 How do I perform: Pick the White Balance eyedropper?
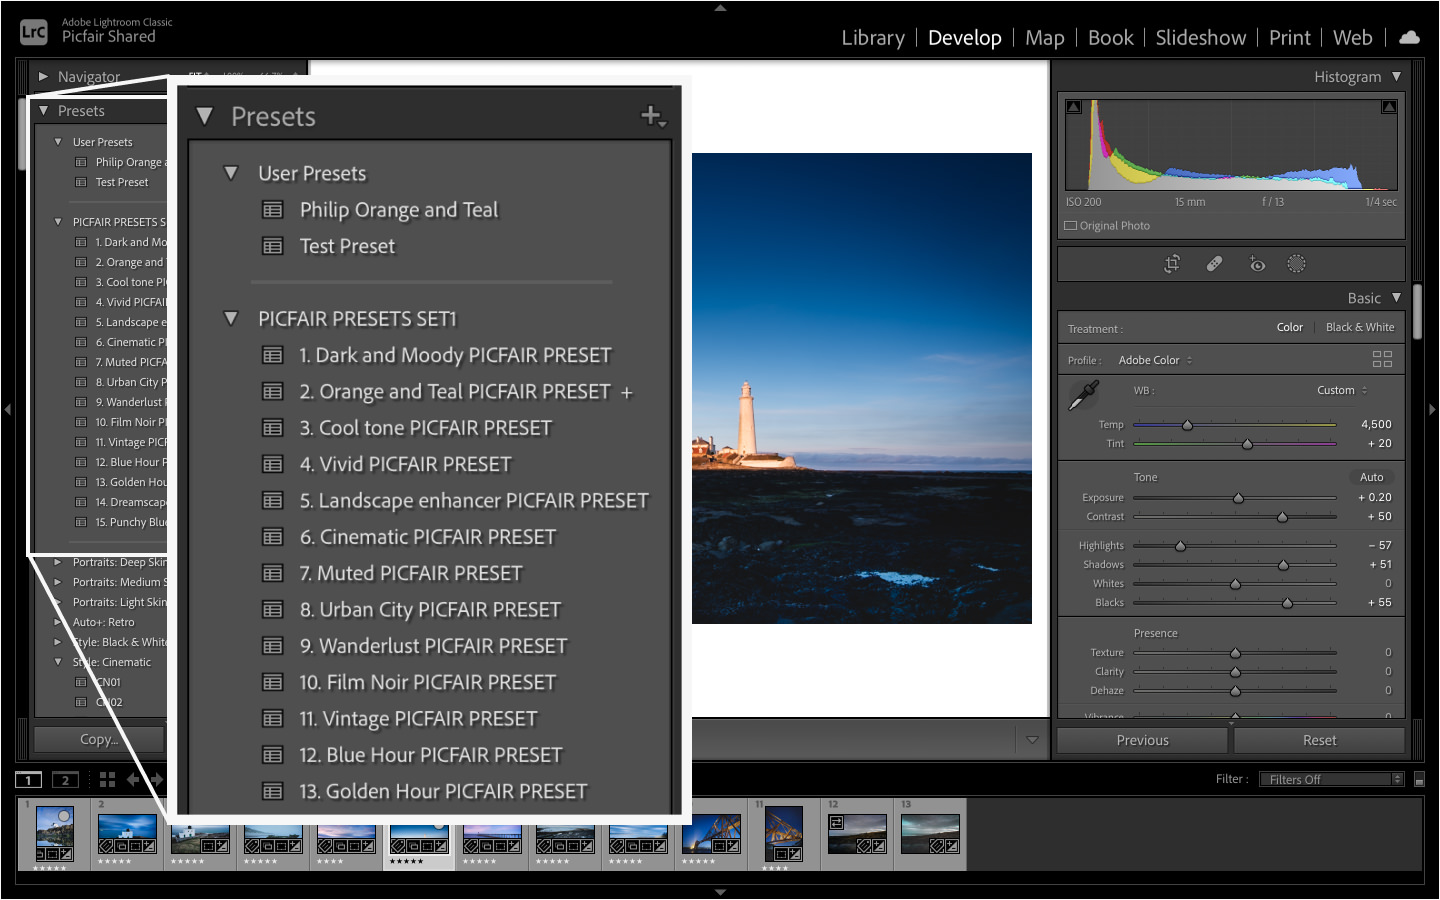(1081, 395)
